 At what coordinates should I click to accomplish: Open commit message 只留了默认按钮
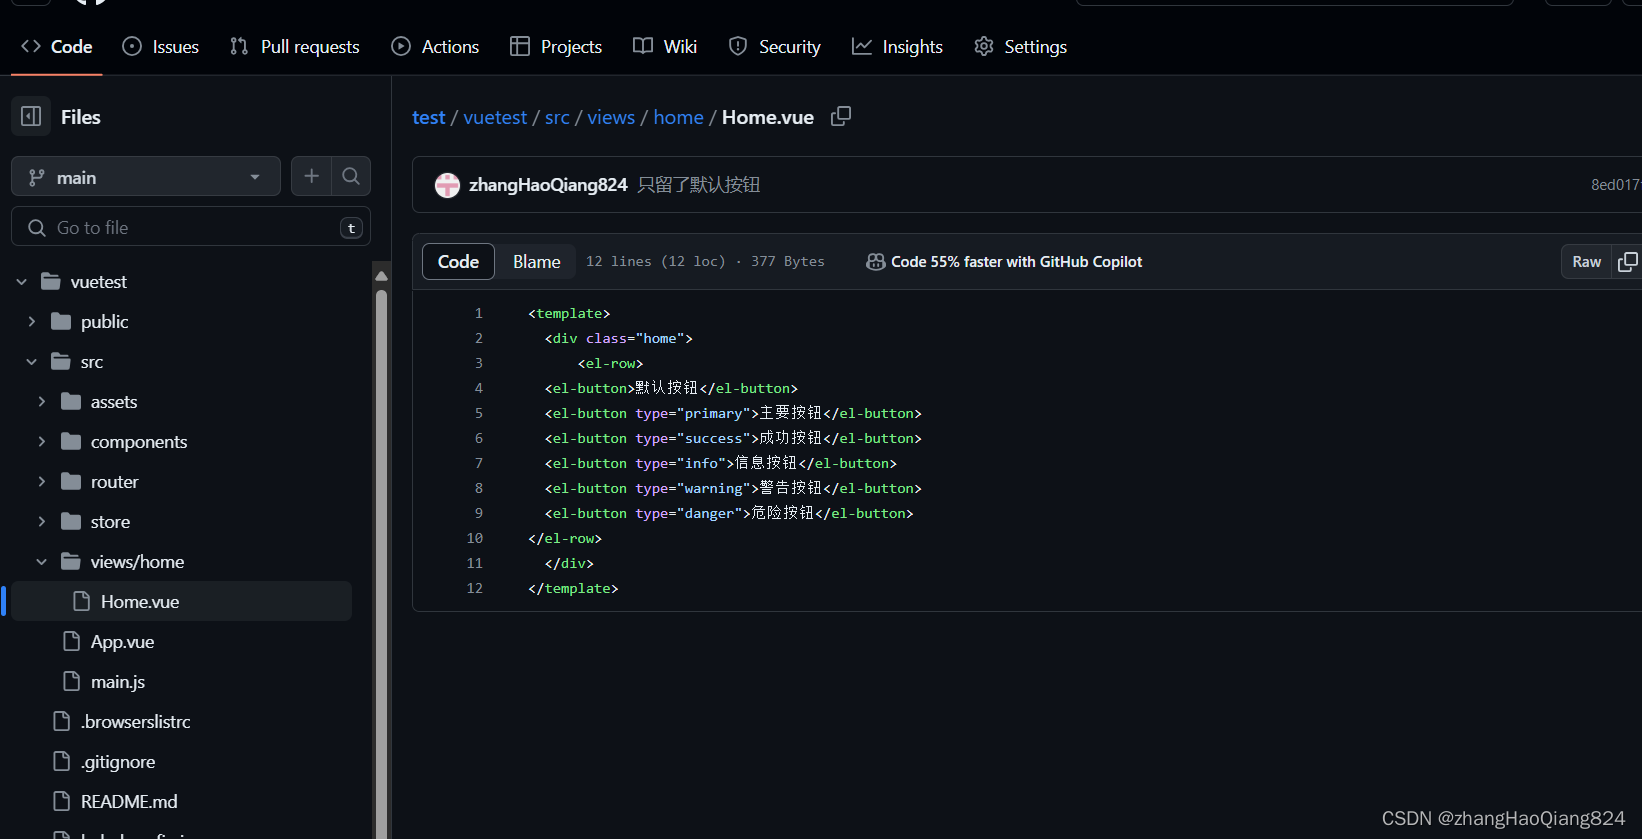(699, 185)
